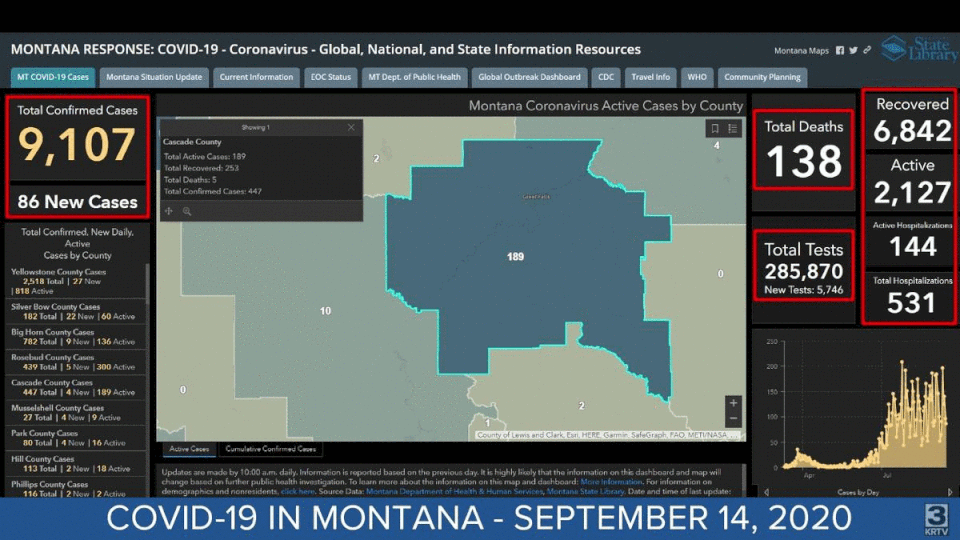Click the Cases by Day chart label

pos(858,492)
